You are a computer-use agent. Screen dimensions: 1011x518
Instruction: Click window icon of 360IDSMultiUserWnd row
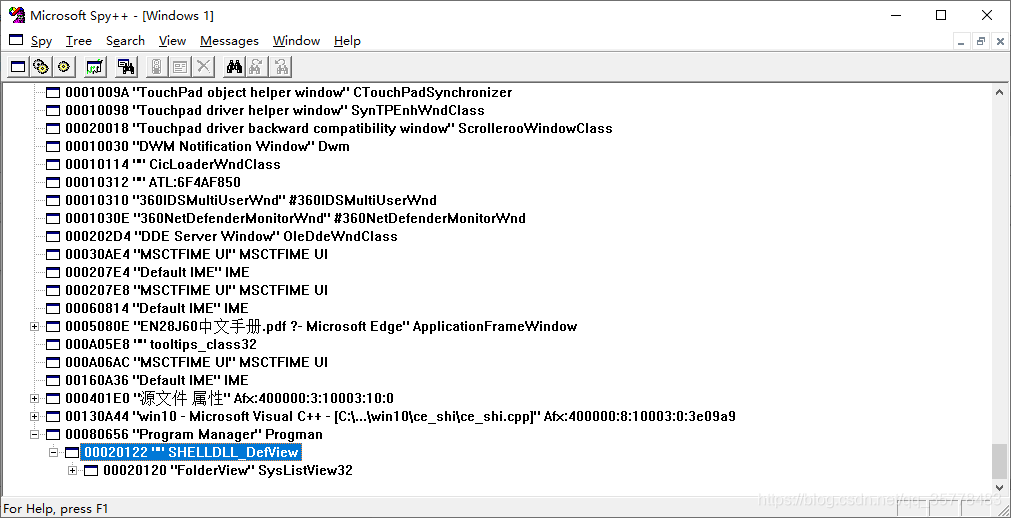tap(54, 201)
